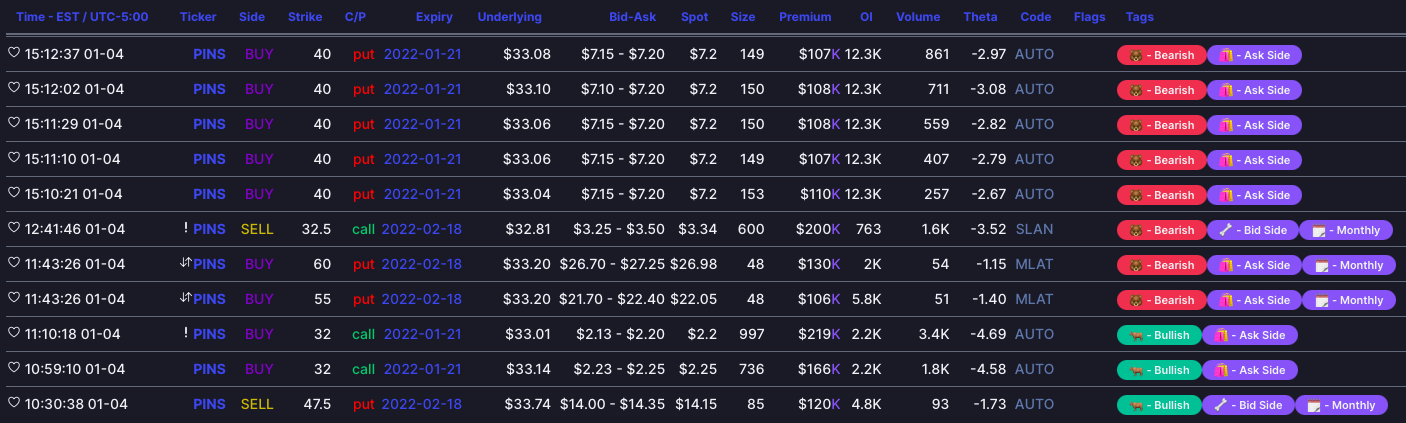1406x423 pixels.
Task: Click the Time - EST / UTC-5:00 header
Action: pyautogui.click(x=80, y=17)
